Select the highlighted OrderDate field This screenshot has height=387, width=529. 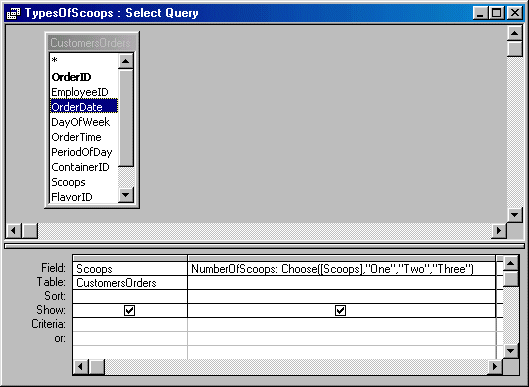tap(84, 107)
